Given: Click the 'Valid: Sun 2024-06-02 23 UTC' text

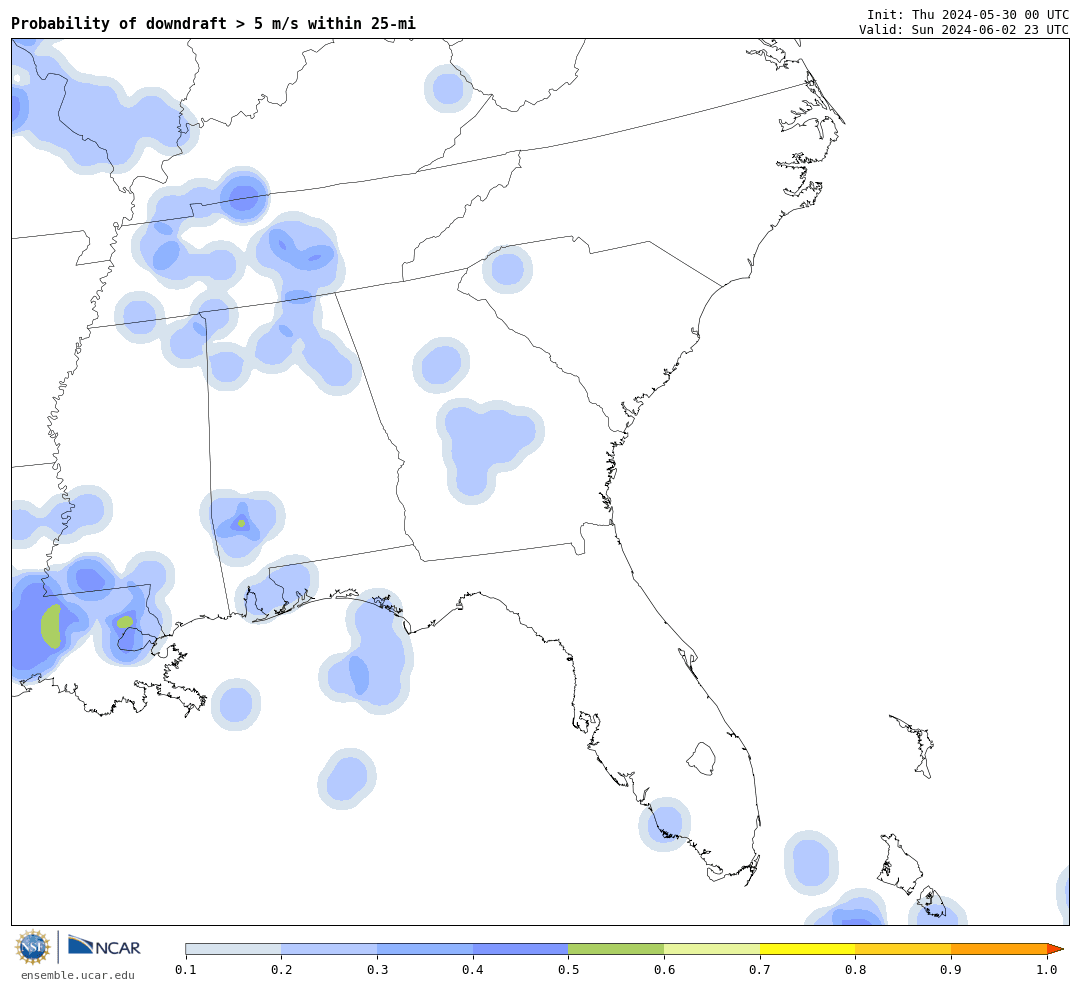Looking at the screenshot, I should pos(964,30).
